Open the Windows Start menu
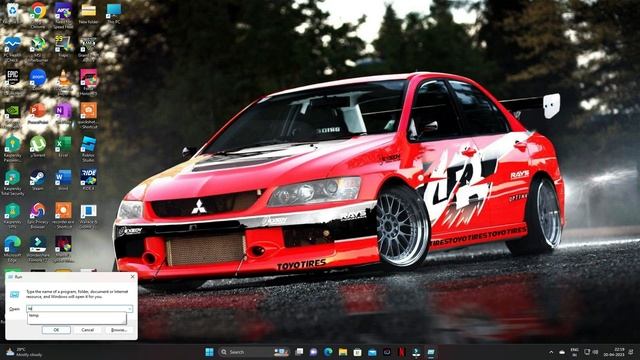This screenshot has width=640, height=360. [209, 352]
